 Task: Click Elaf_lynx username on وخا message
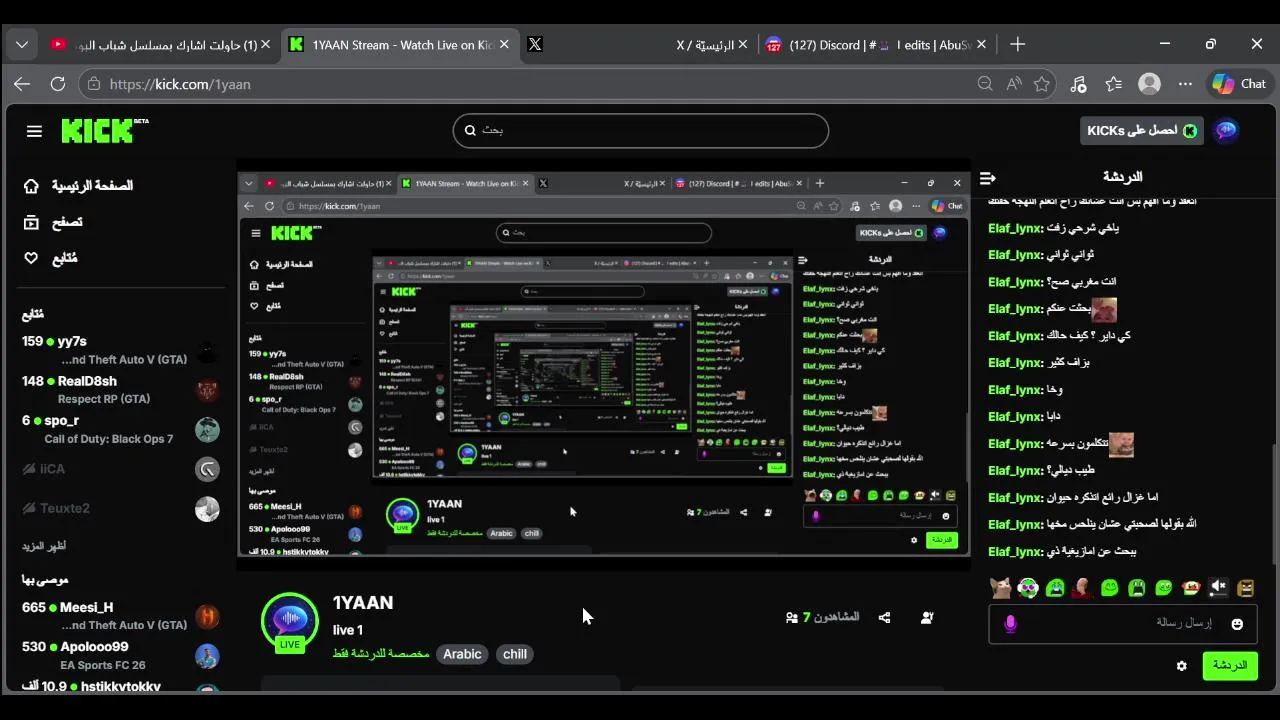click(x=1015, y=390)
